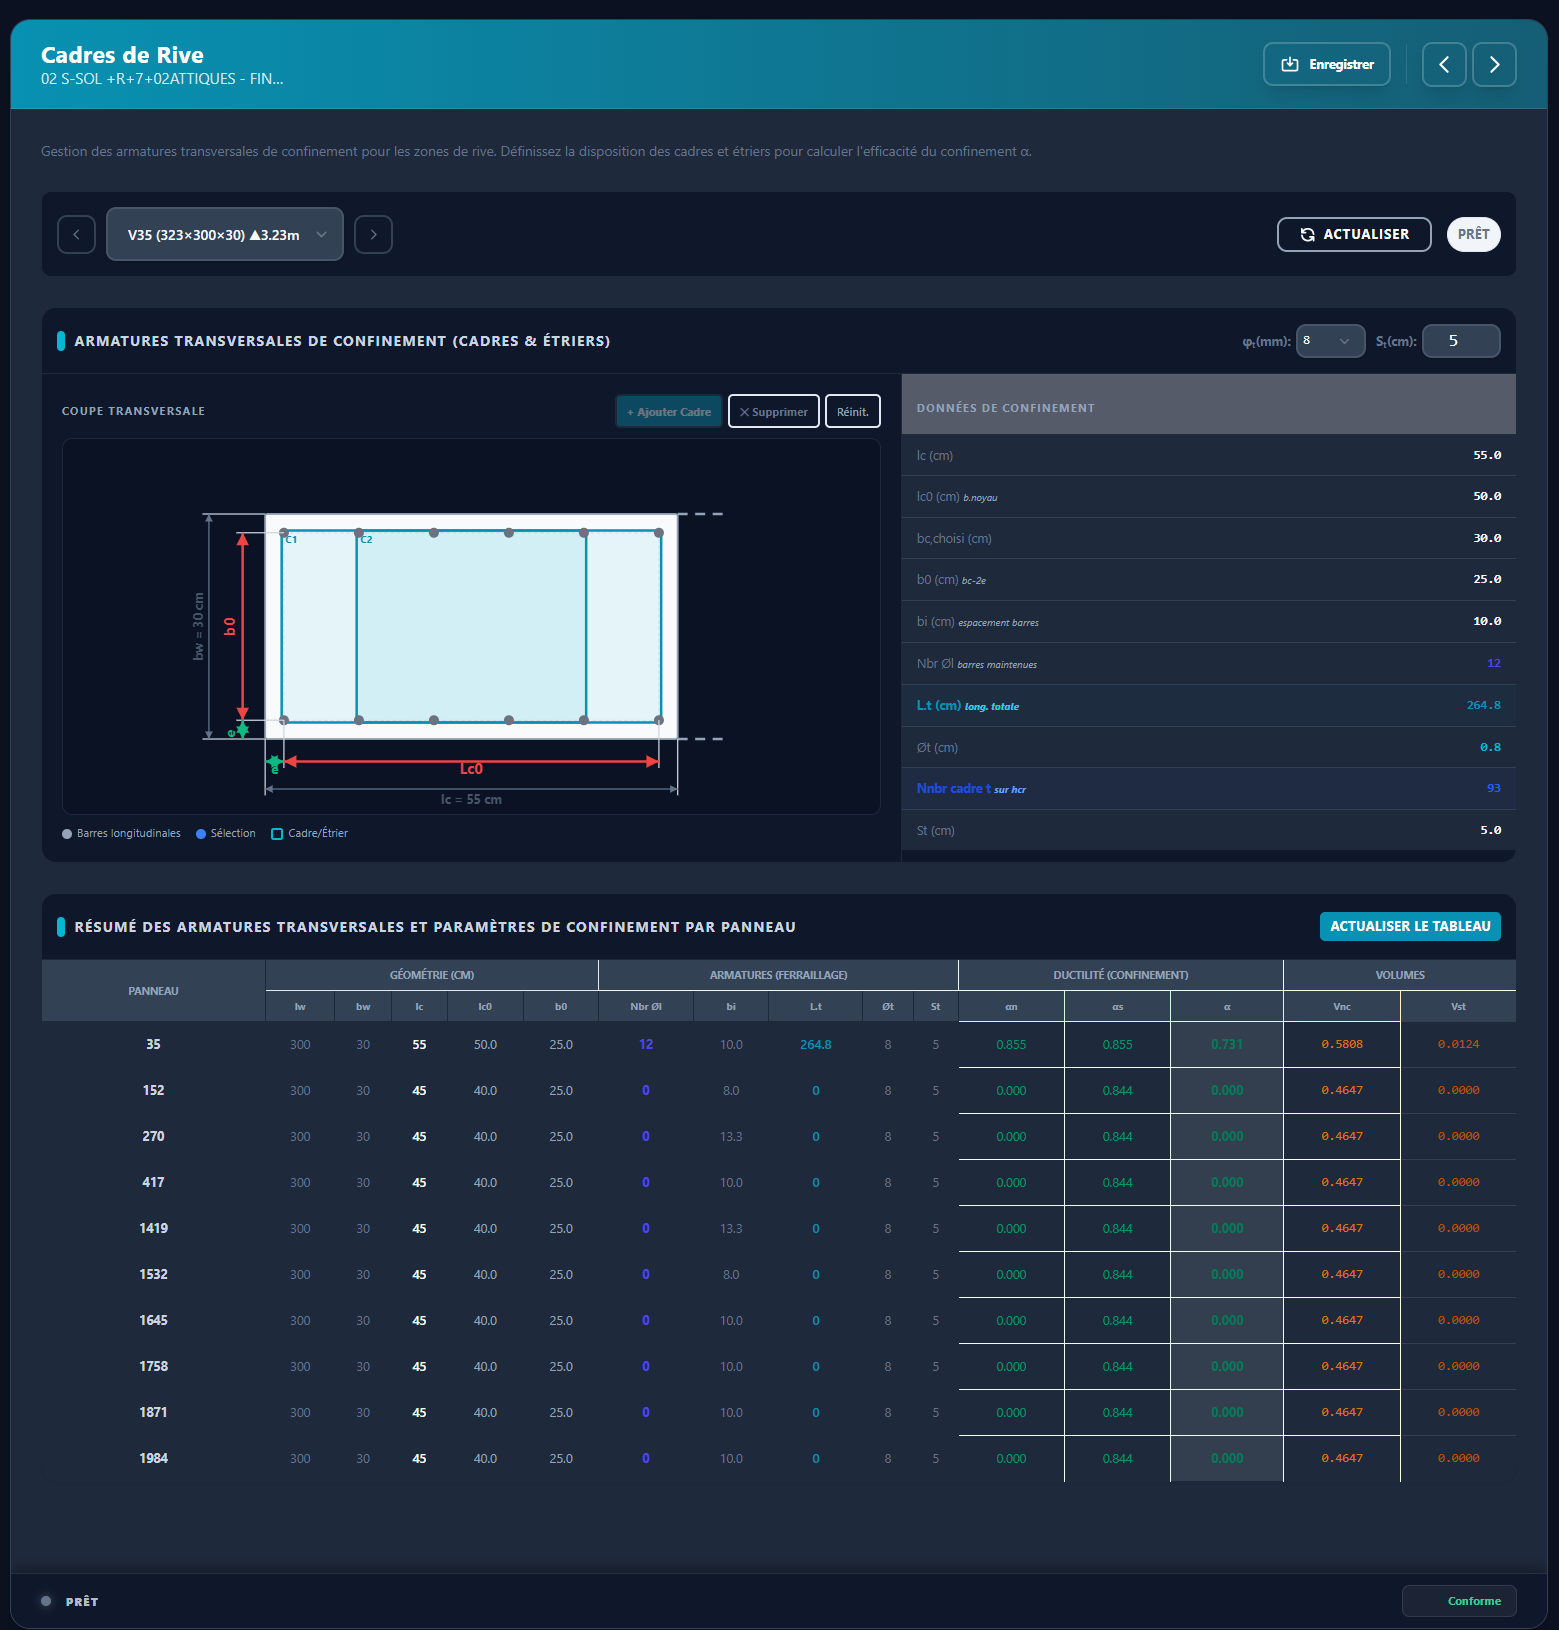Click the lc0 (cm) value 50.0
Screen dimensions: 1559x1630
pos(1487,496)
